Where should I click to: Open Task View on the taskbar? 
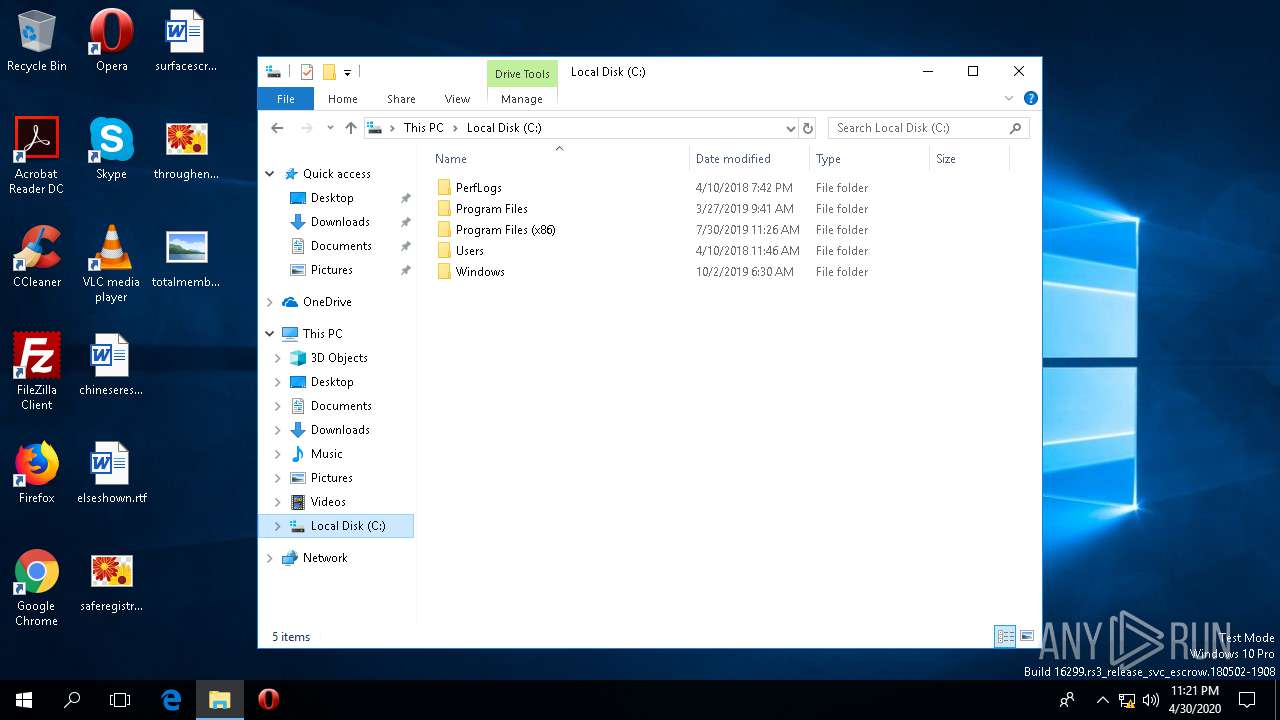click(x=120, y=700)
